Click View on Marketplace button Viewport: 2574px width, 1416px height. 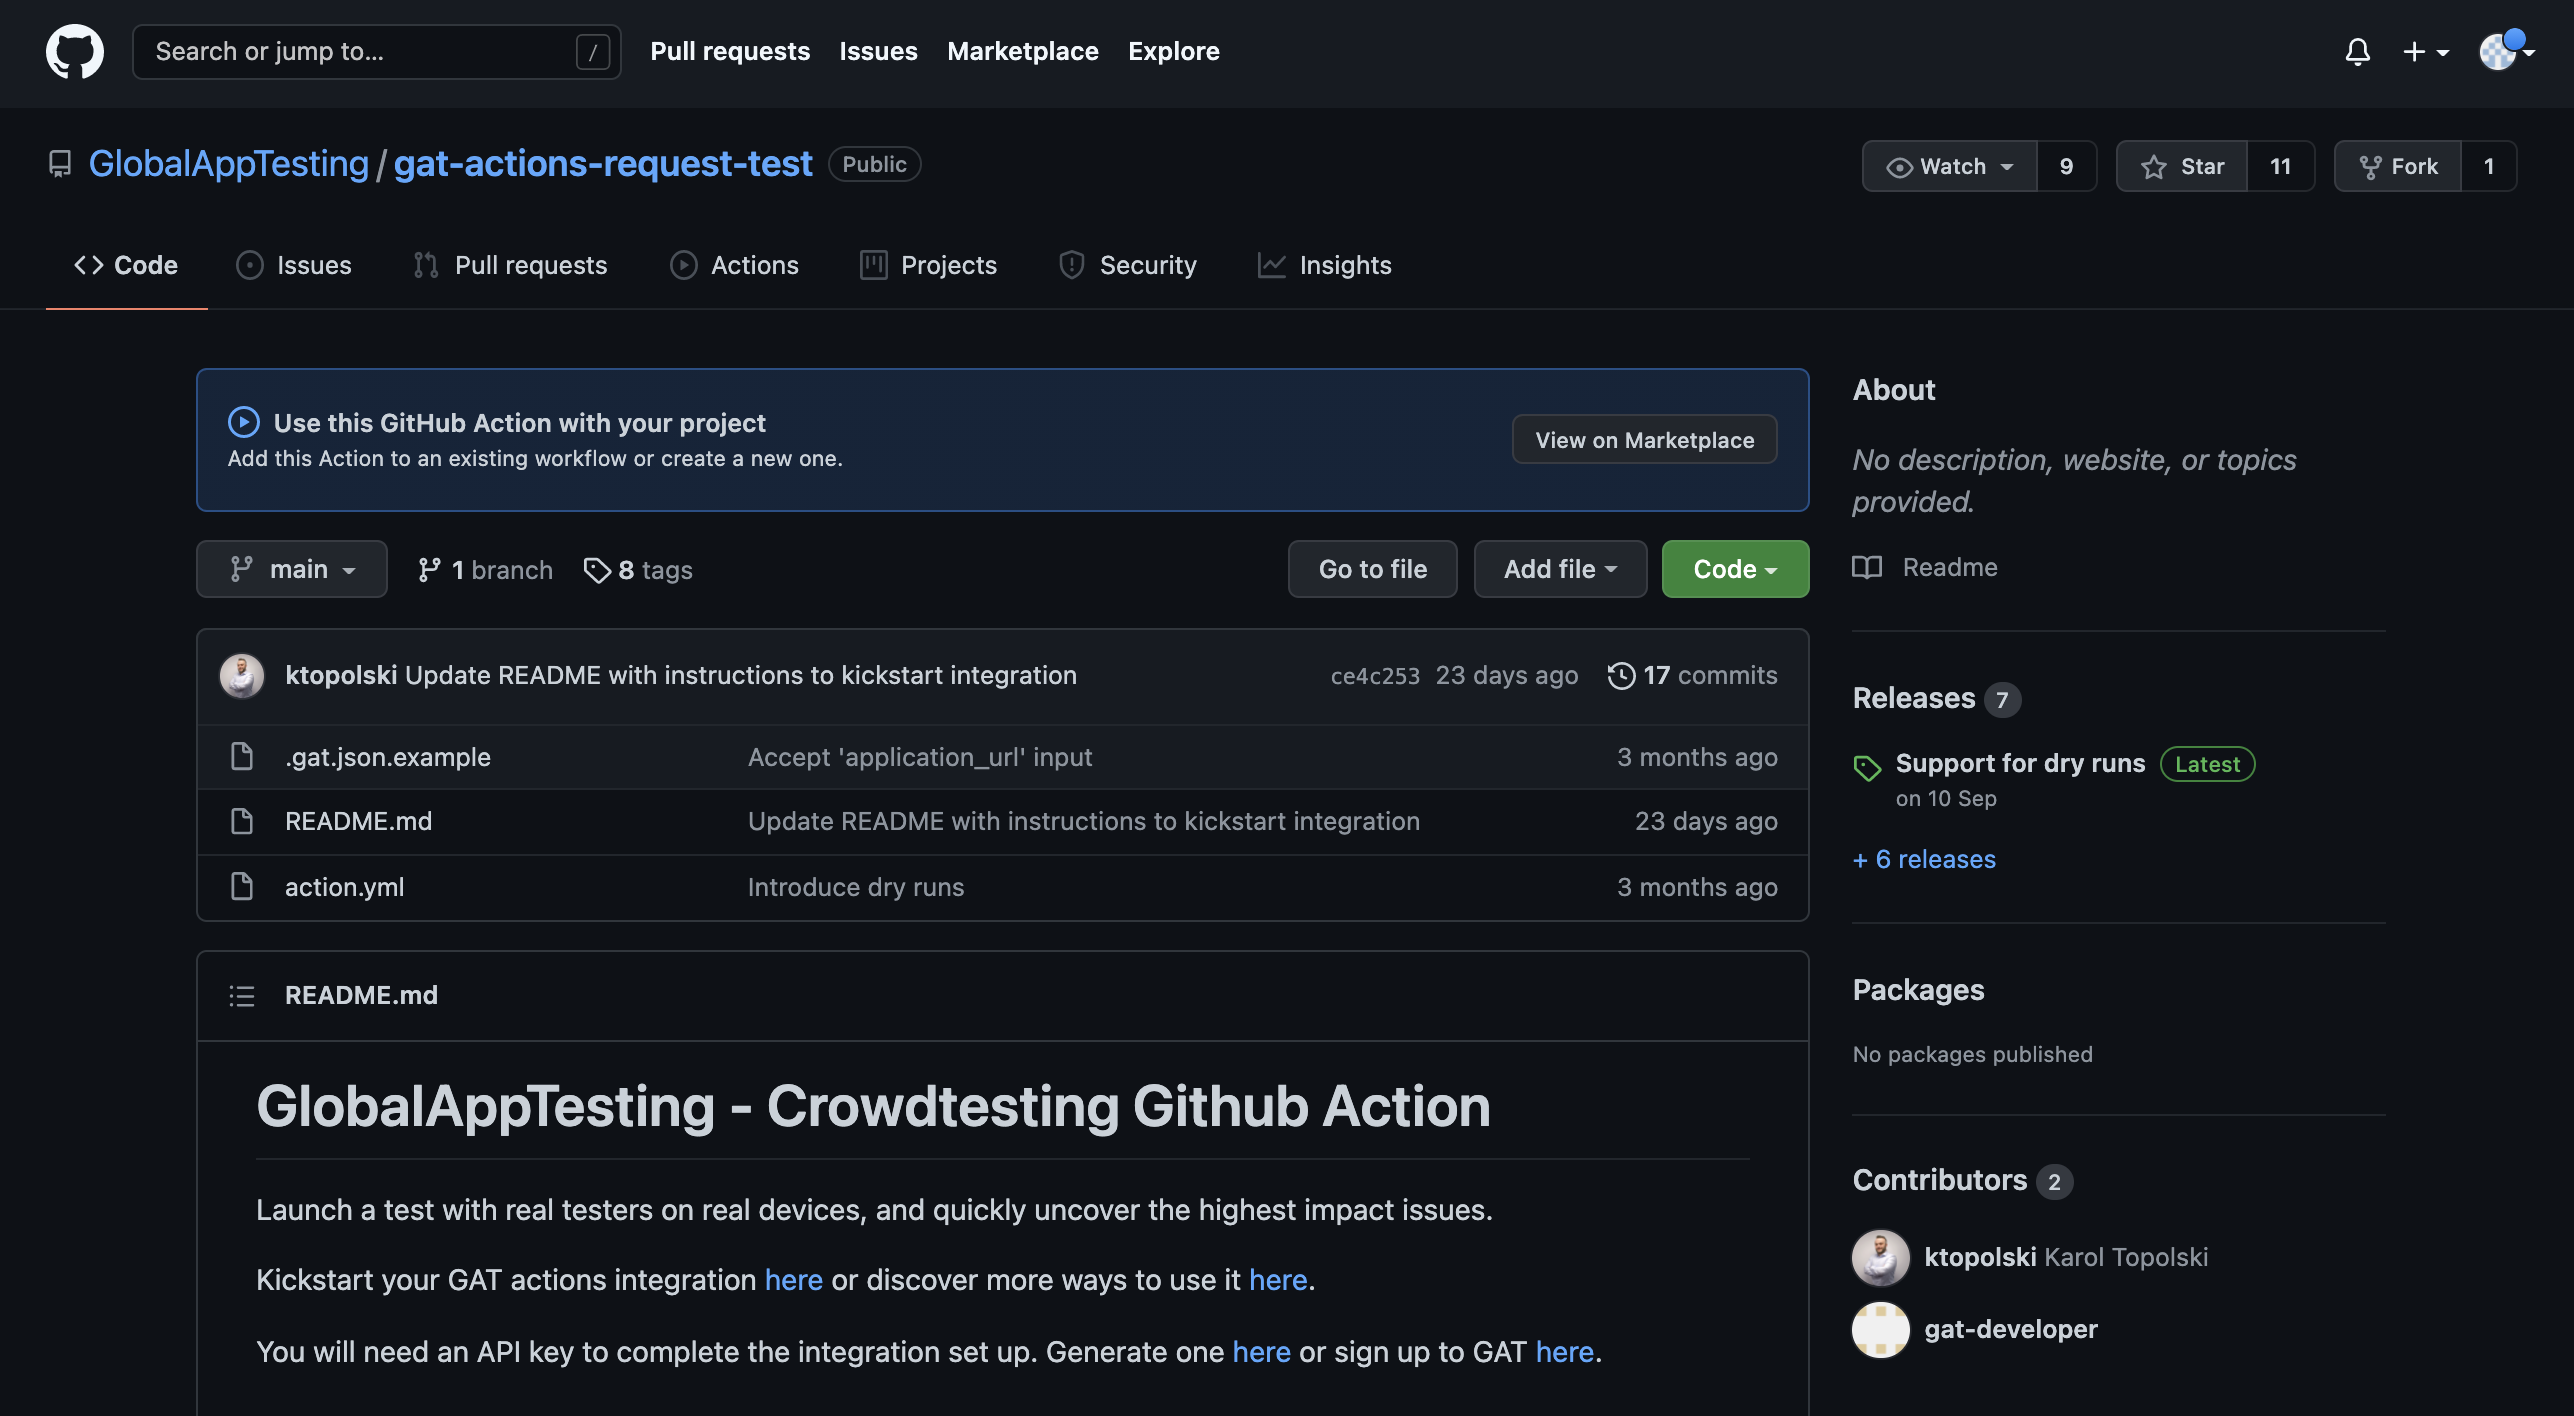tap(1644, 440)
